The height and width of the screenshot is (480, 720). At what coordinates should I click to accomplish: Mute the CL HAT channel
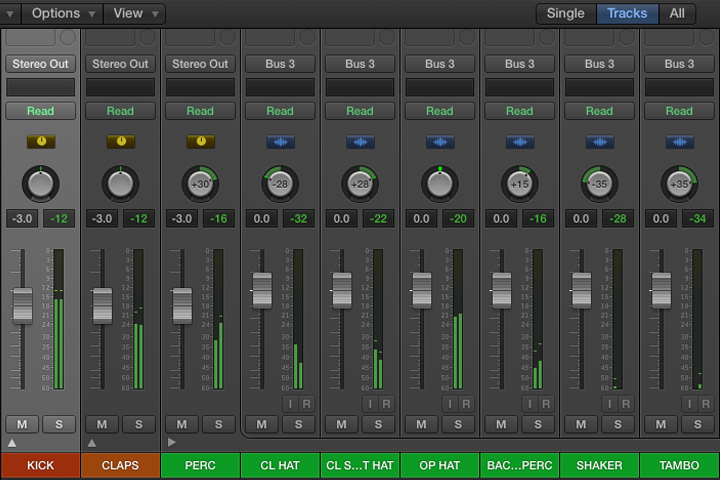click(x=262, y=424)
